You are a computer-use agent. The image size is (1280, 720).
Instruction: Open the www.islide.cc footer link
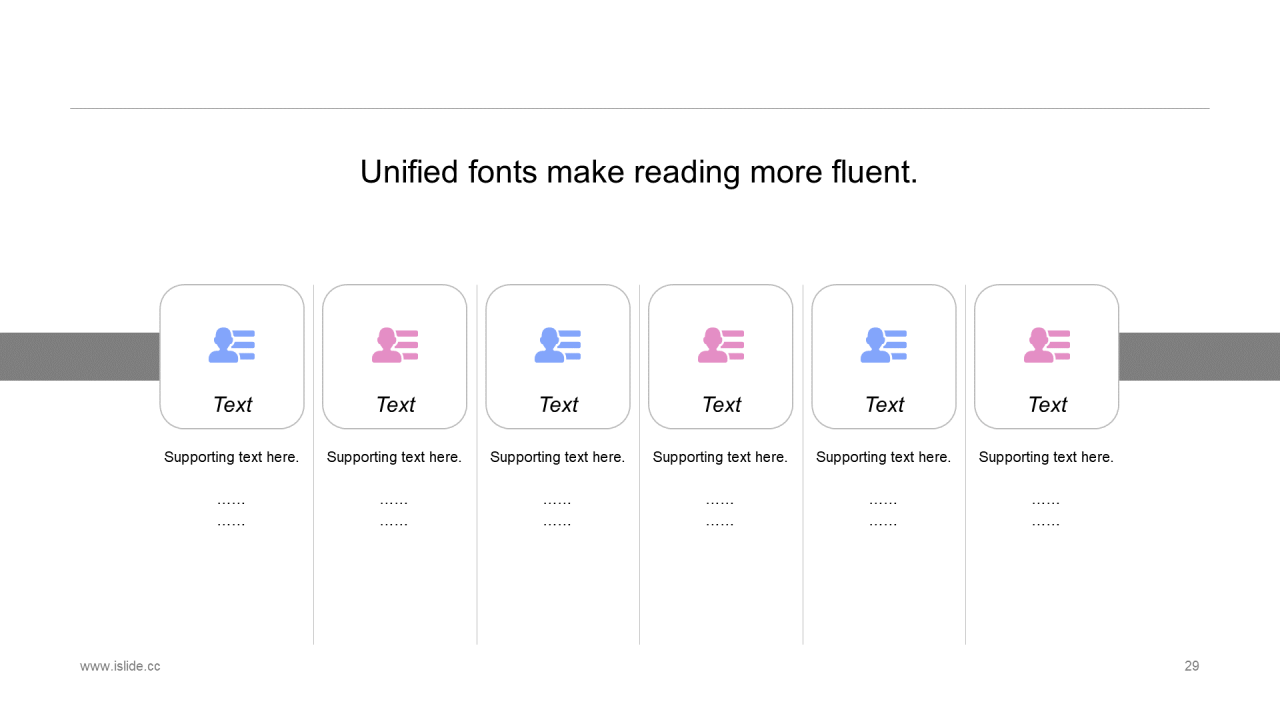pos(120,666)
